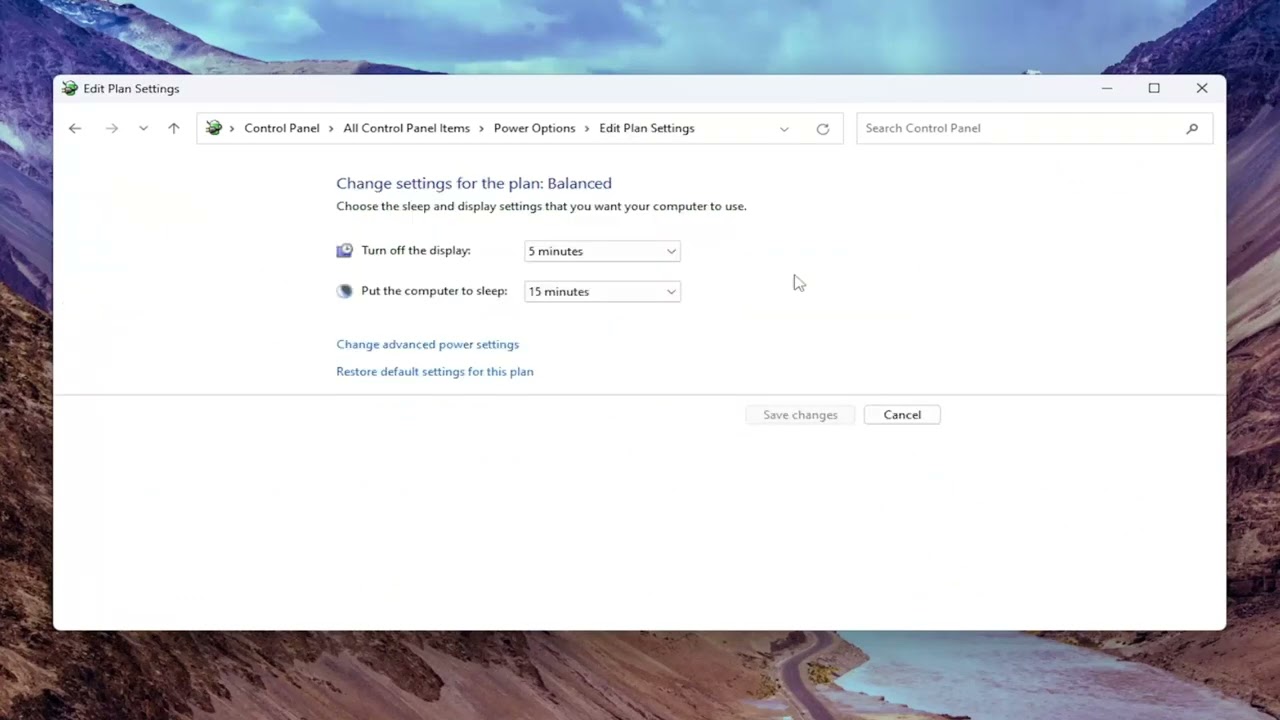
Task: Click the sleep moon icon
Action: pyautogui.click(x=345, y=291)
